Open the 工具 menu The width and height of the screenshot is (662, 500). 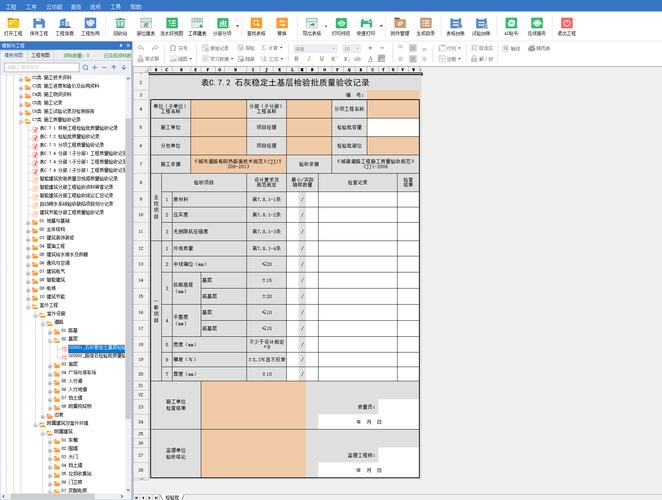coord(116,6)
